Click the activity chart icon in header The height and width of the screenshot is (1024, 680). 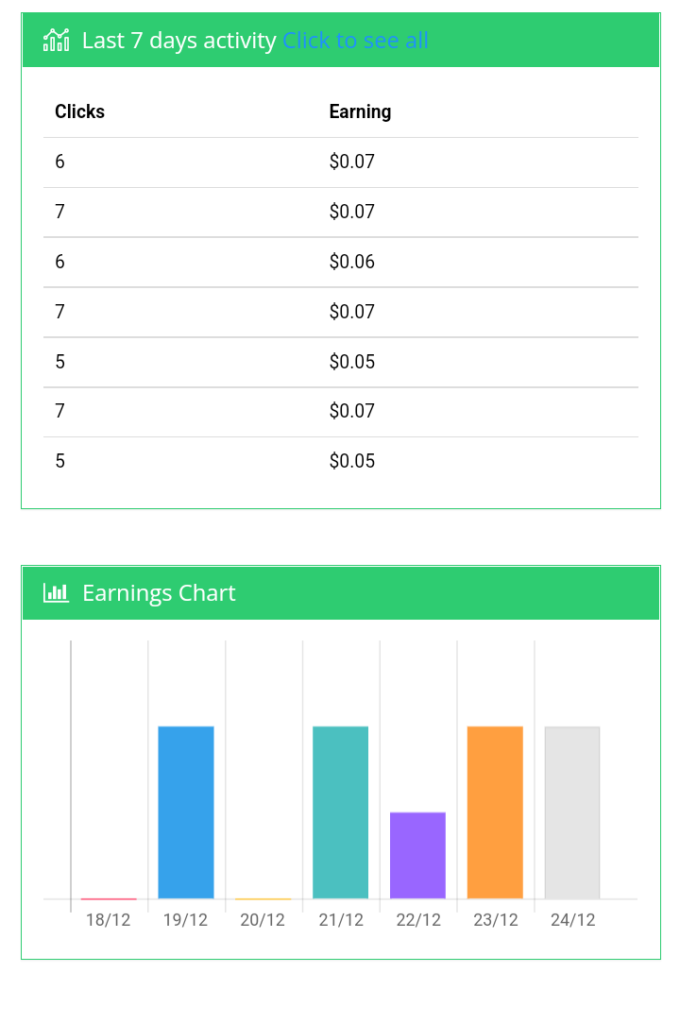tap(56, 40)
